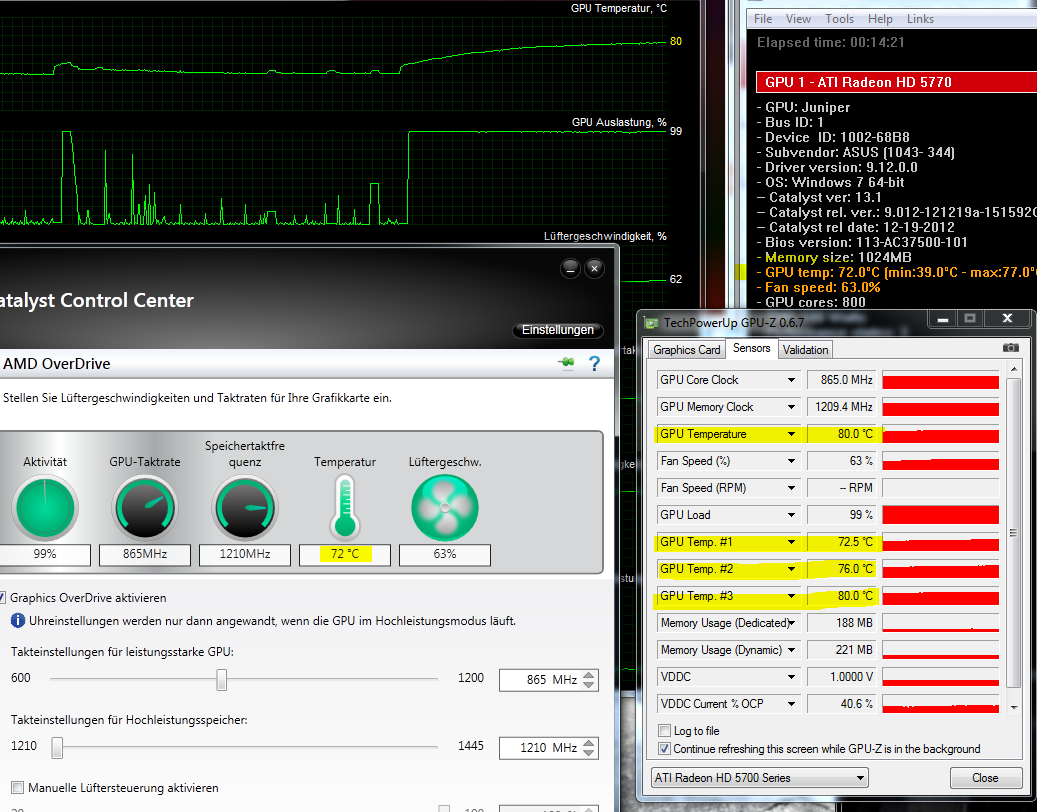1037x812 pixels.
Task: Increase GPU clock with up stepper arrow
Action: click(x=589, y=674)
